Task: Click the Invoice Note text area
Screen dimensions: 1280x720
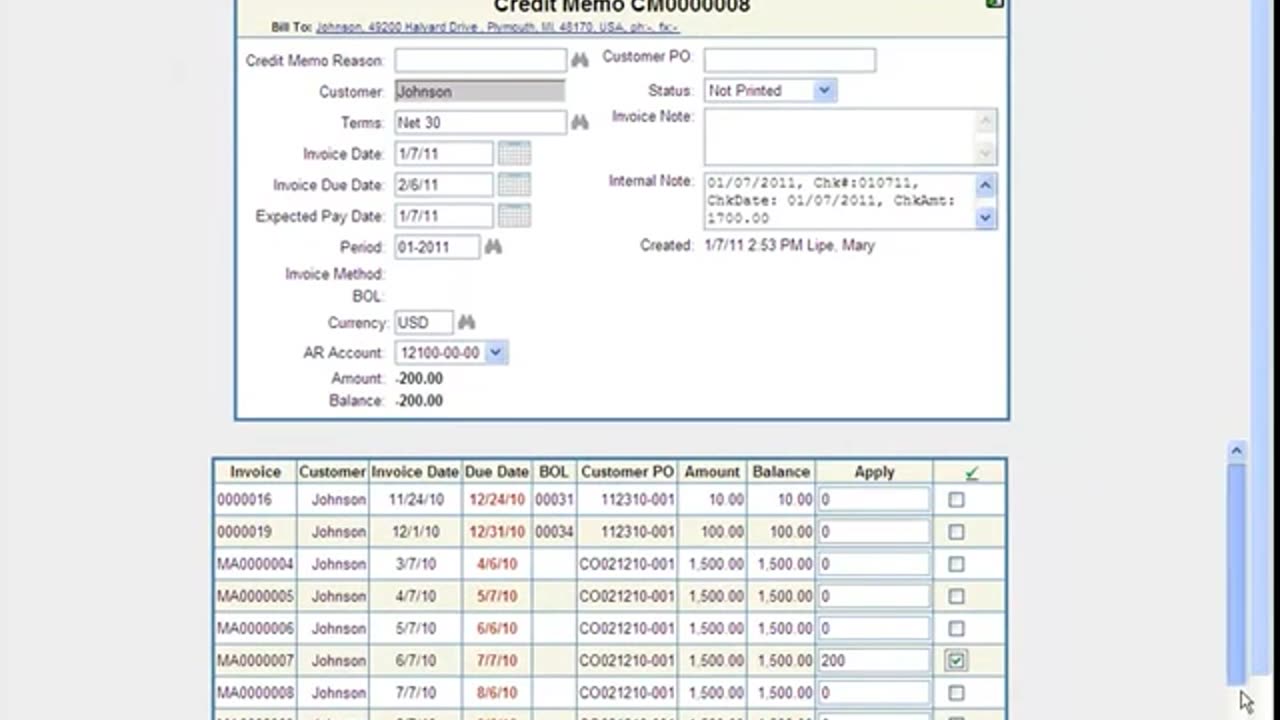Action: point(840,137)
